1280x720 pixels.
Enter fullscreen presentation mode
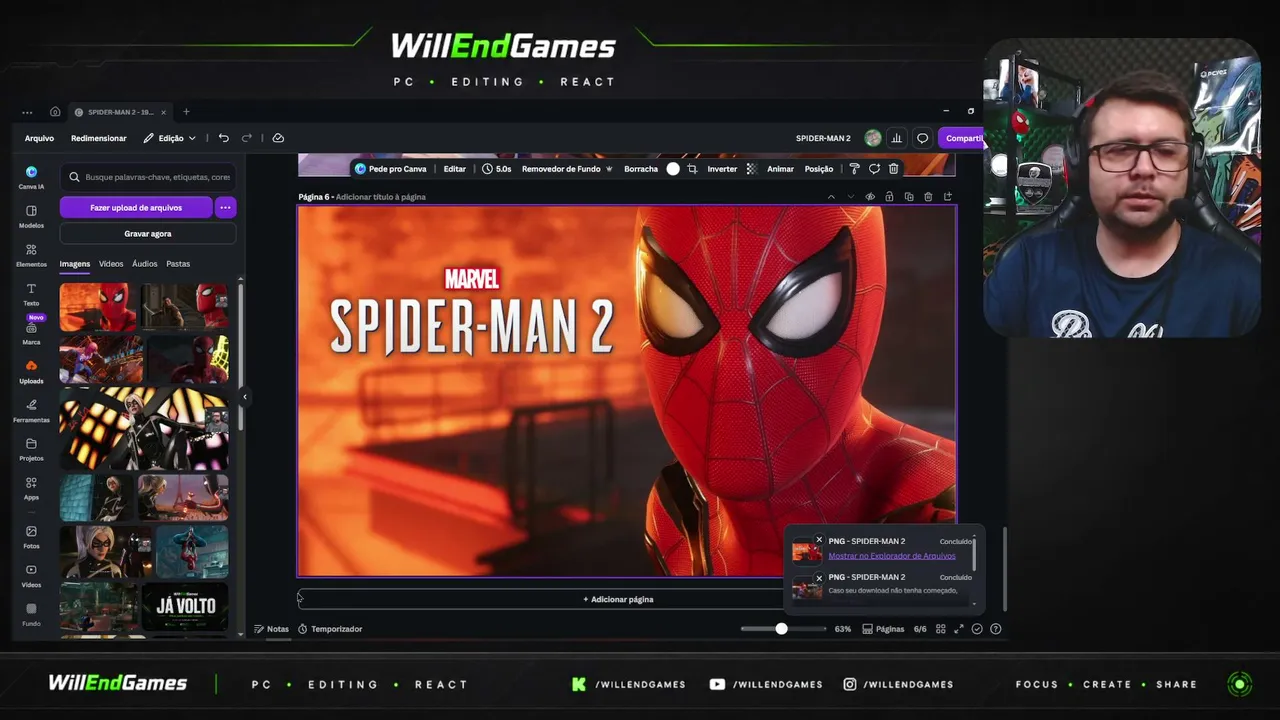958,629
